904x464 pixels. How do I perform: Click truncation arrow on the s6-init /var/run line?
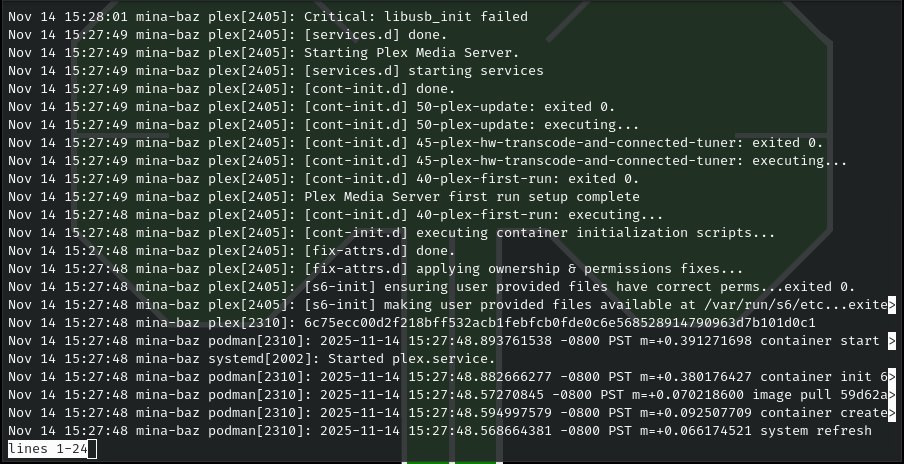892,305
